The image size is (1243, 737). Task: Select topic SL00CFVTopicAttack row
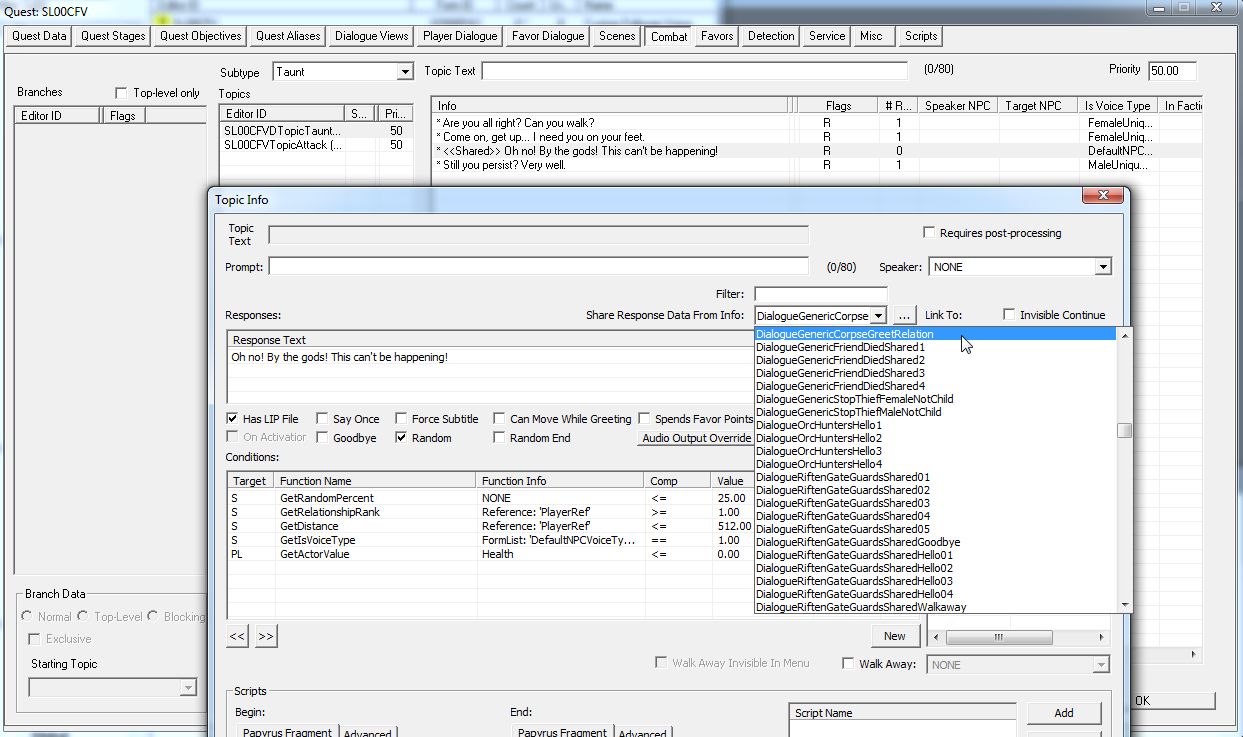(316, 145)
